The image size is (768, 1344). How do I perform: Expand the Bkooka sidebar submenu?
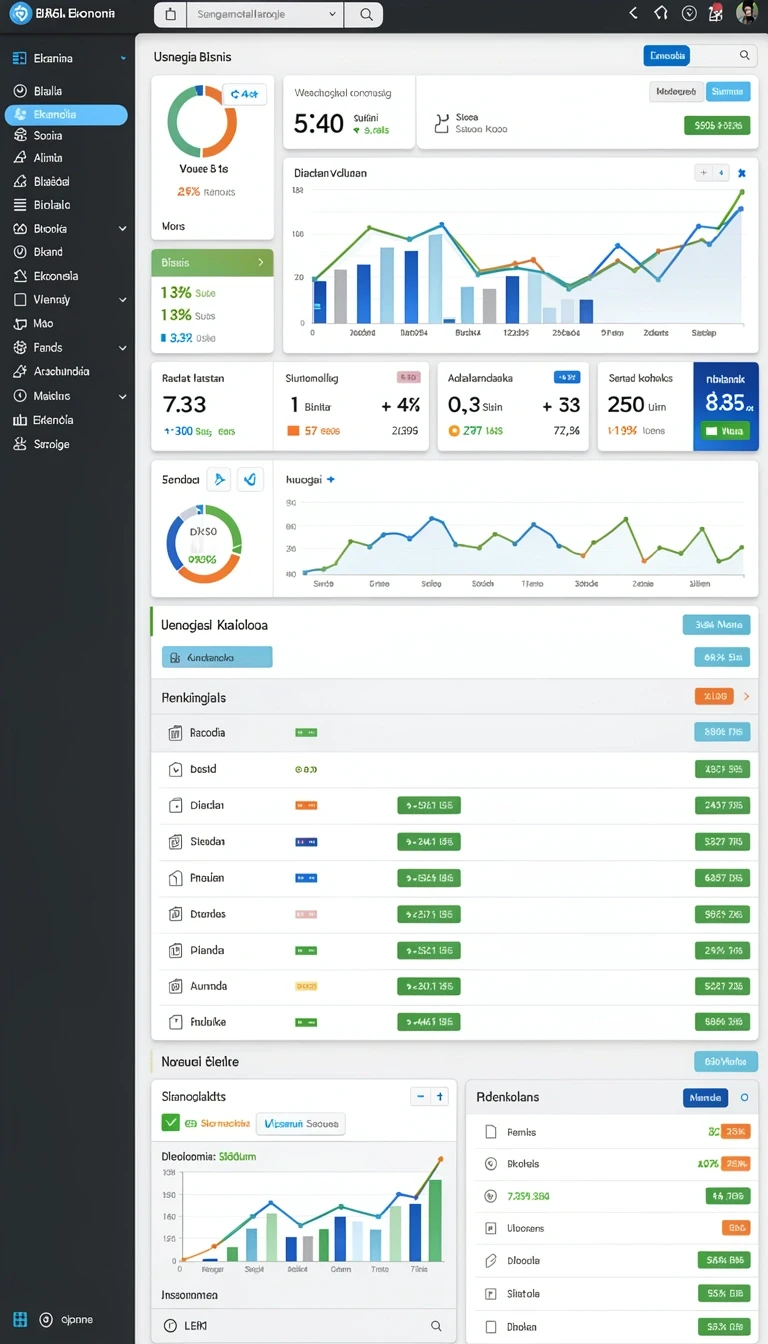[123, 229]
